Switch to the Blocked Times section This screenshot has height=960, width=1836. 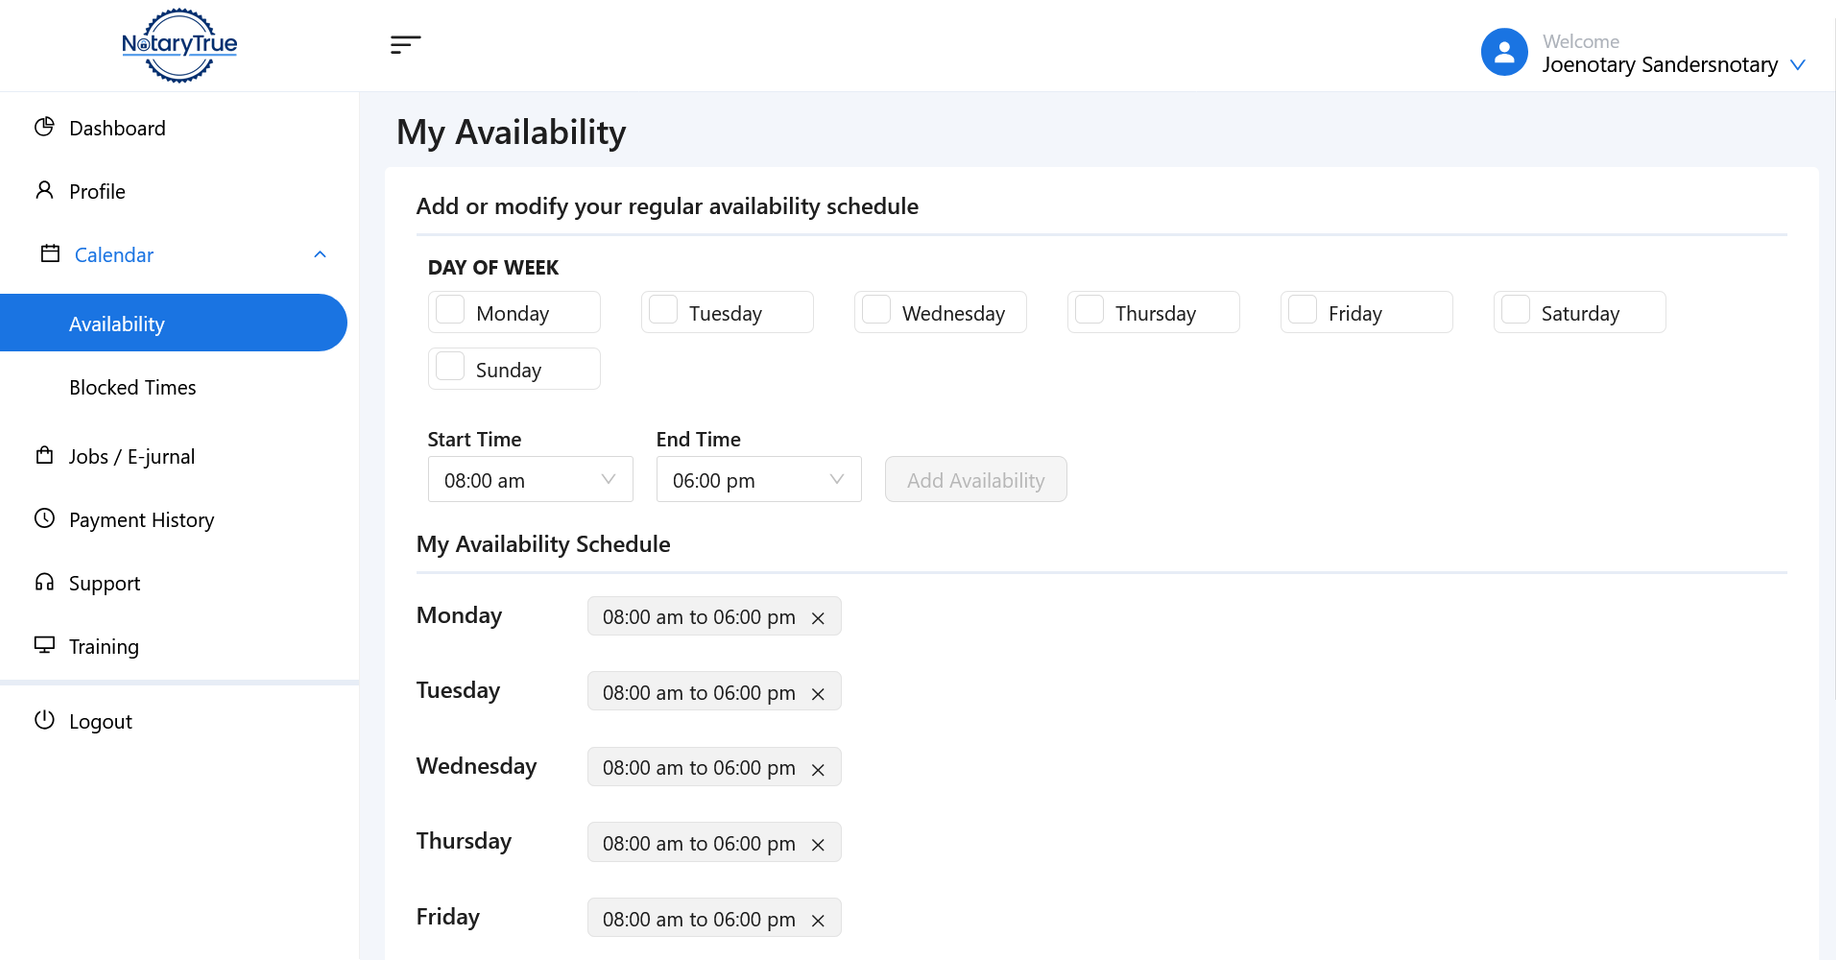[133, 387]
